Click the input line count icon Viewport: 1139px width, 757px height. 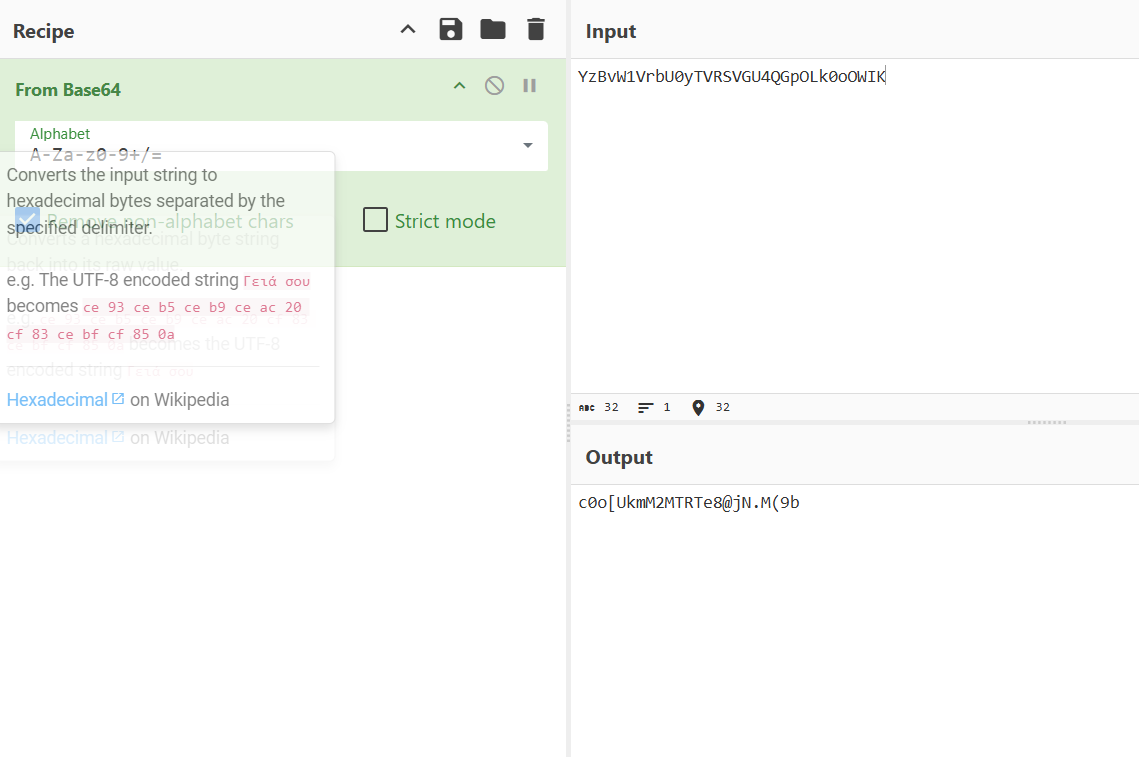click(645, 408)
